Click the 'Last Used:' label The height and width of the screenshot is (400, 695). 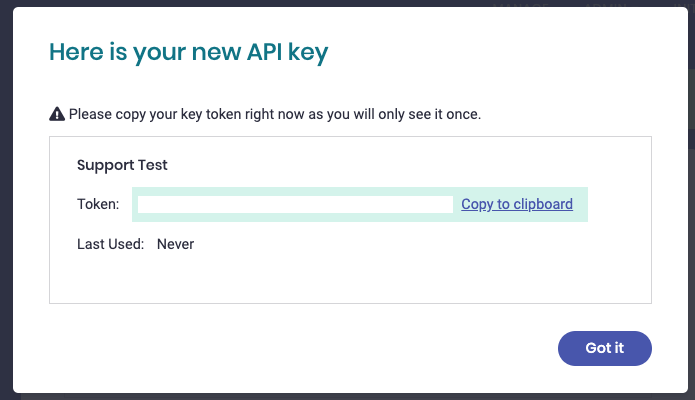coord(110,244)
